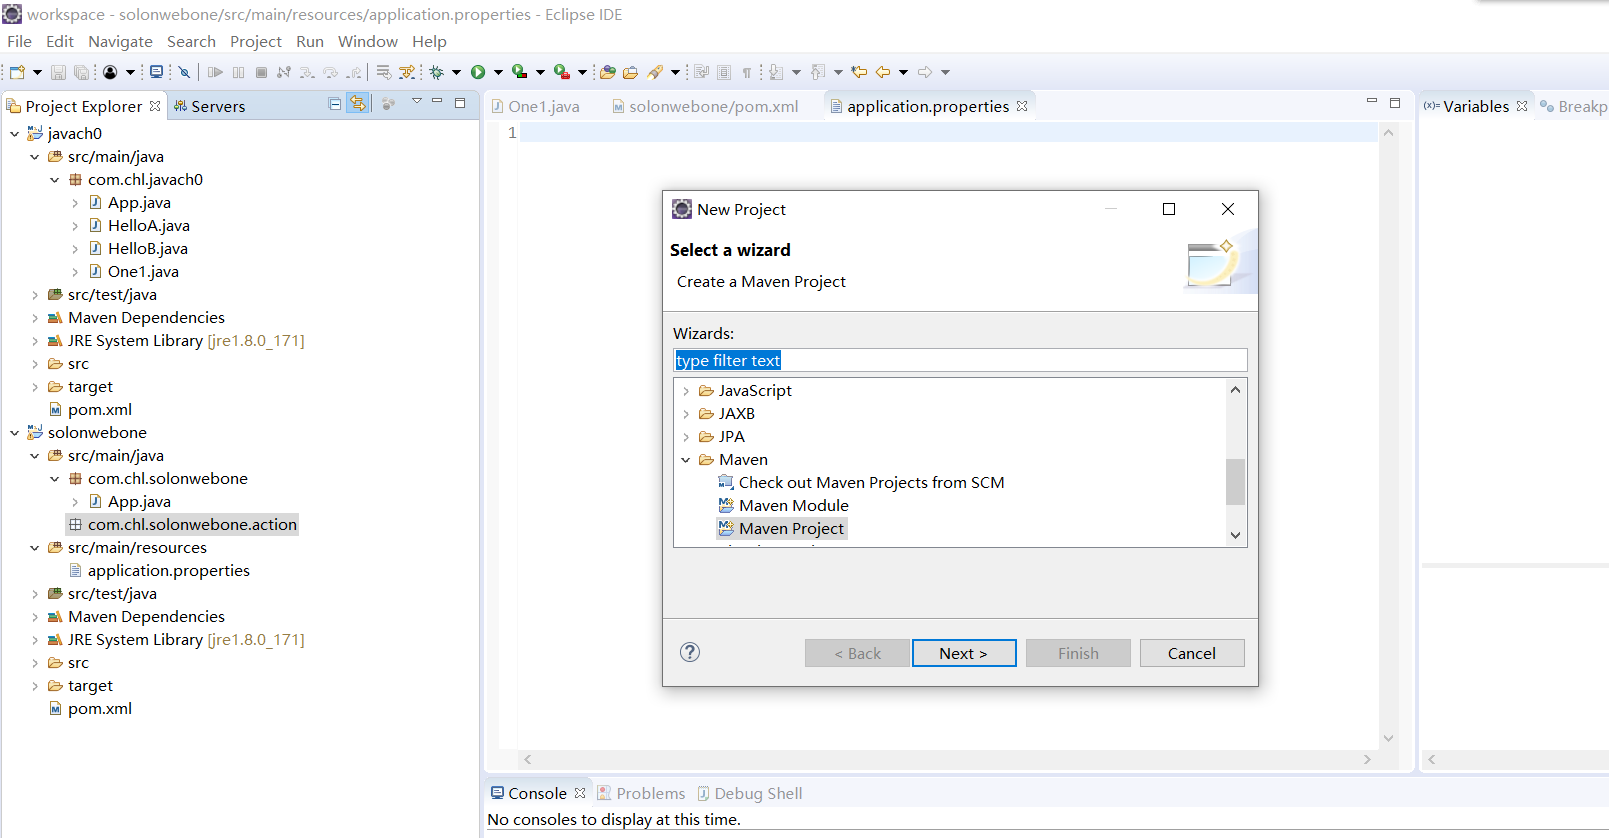Viewport: 1609px width, 838px height.
Task: Collapse the javach0 project node
Action: click(14, 134)
